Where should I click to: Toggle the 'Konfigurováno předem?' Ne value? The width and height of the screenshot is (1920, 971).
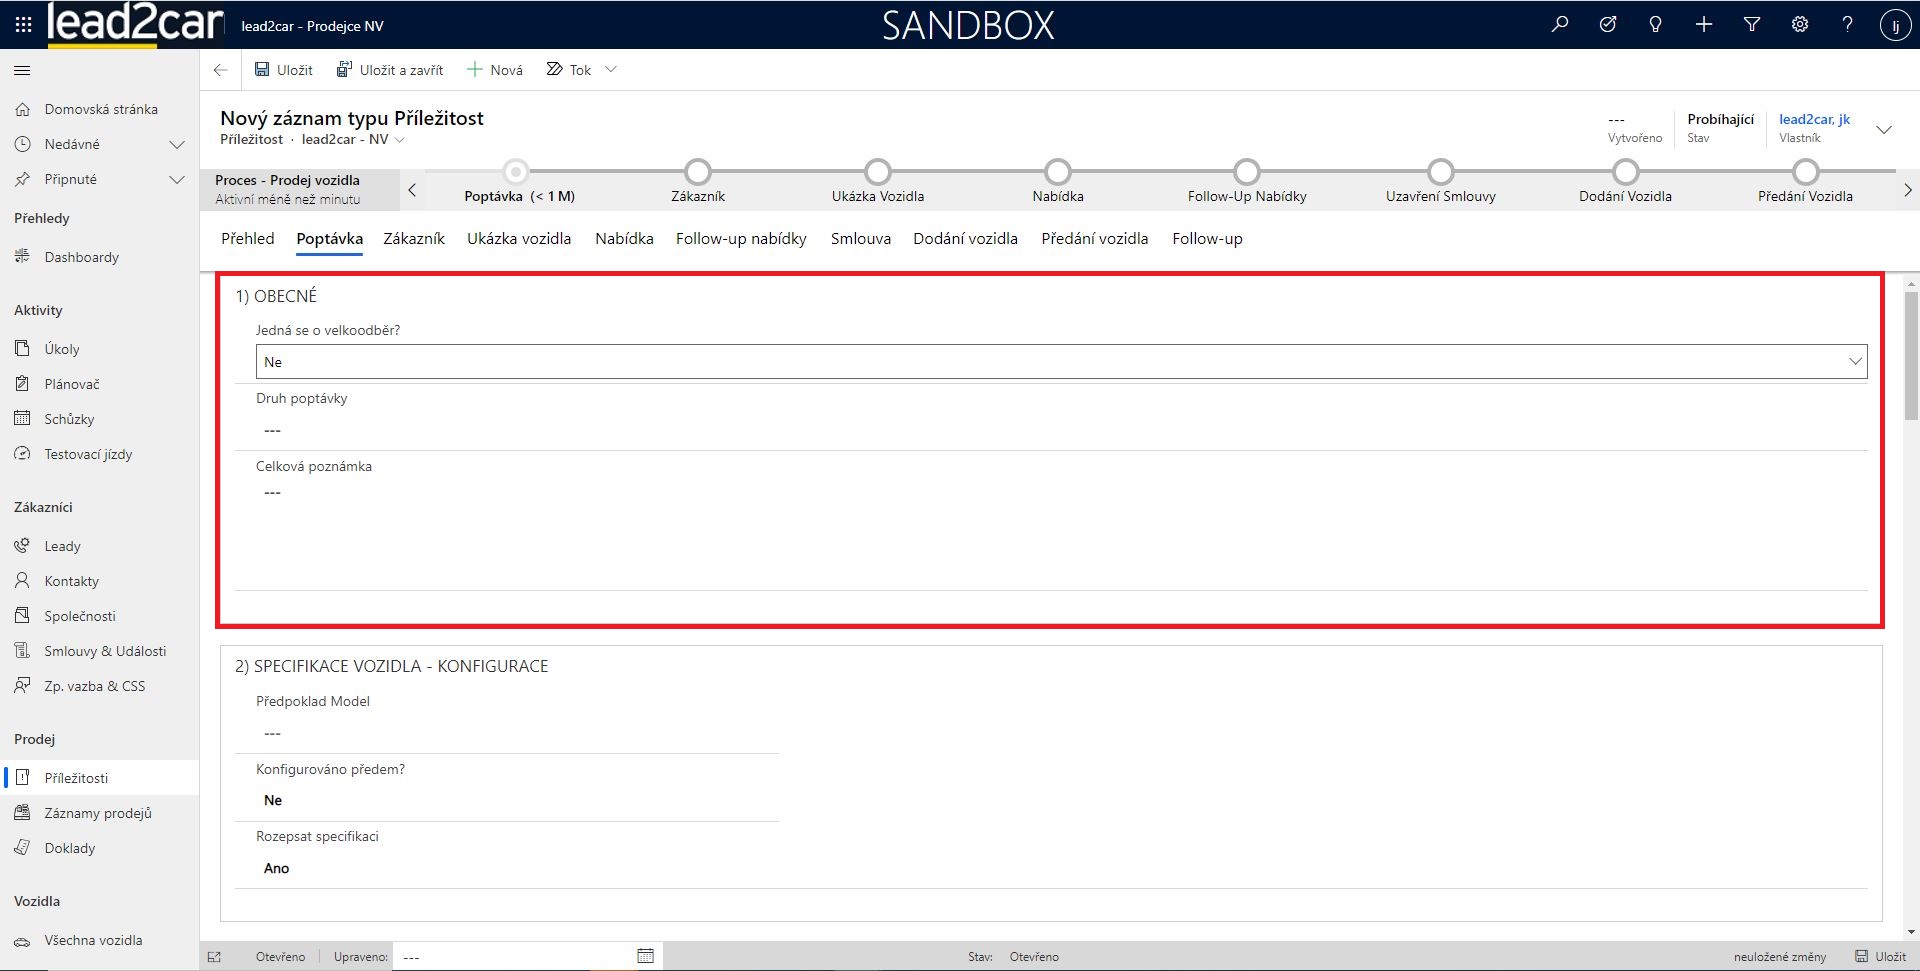(x=273, y=800)
